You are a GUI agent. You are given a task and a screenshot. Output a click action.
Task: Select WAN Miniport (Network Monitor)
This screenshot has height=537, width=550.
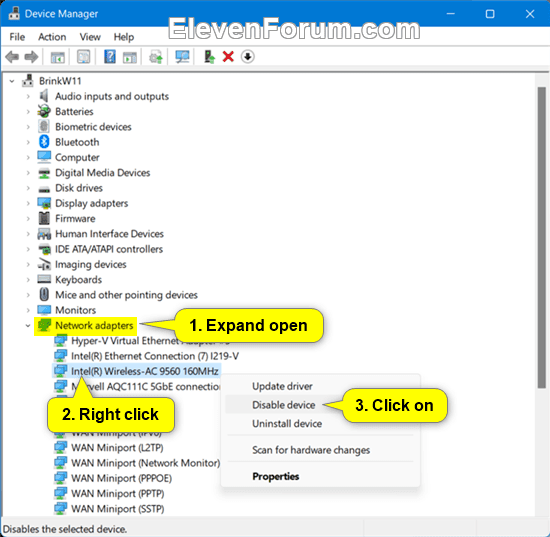(x=145, y=463)
